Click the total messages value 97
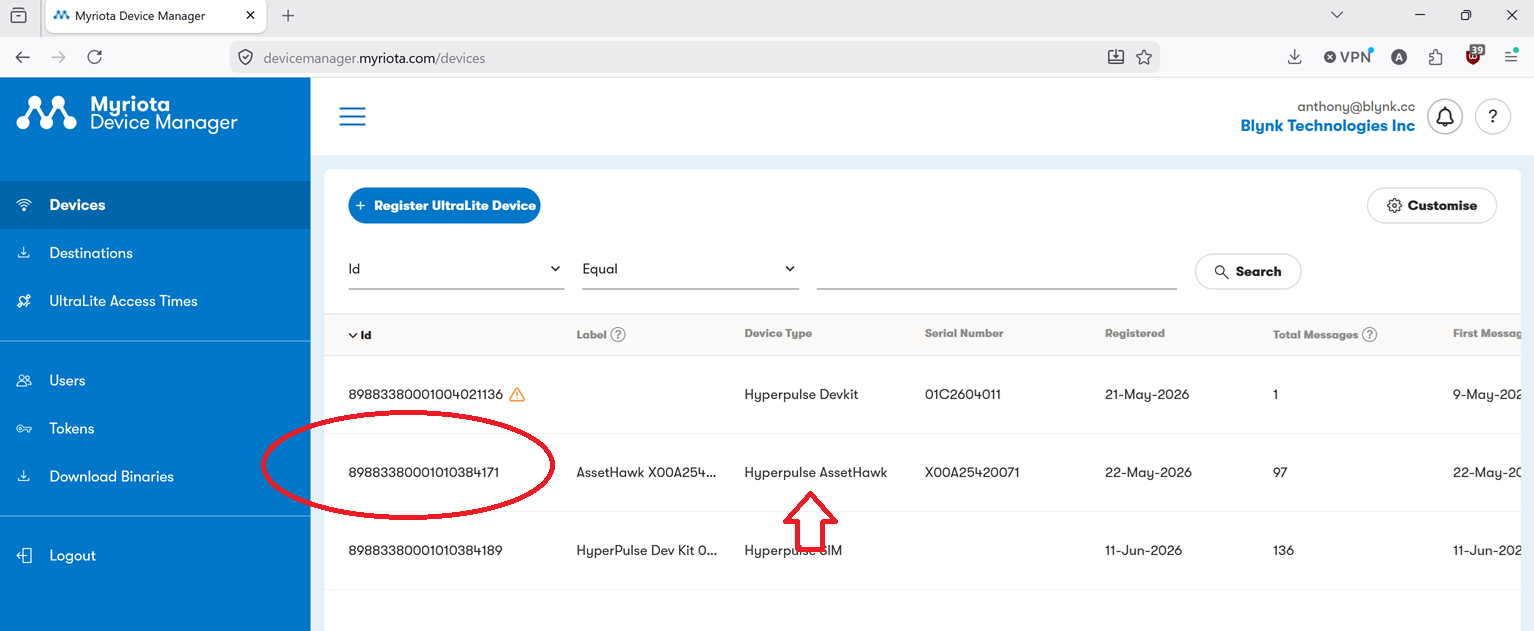Image resolution: width=1534 pixels, height=631 pixels. 1280,472
